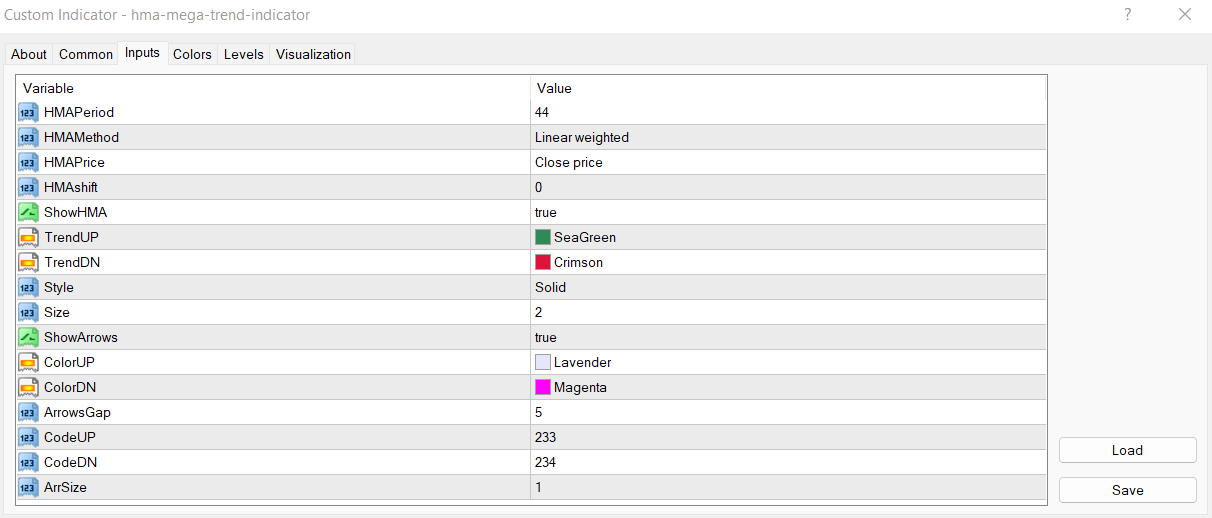Viewport: 1212px width, 518px height.
Task: Click the ArrSize integer type icon
Action: 28,487
